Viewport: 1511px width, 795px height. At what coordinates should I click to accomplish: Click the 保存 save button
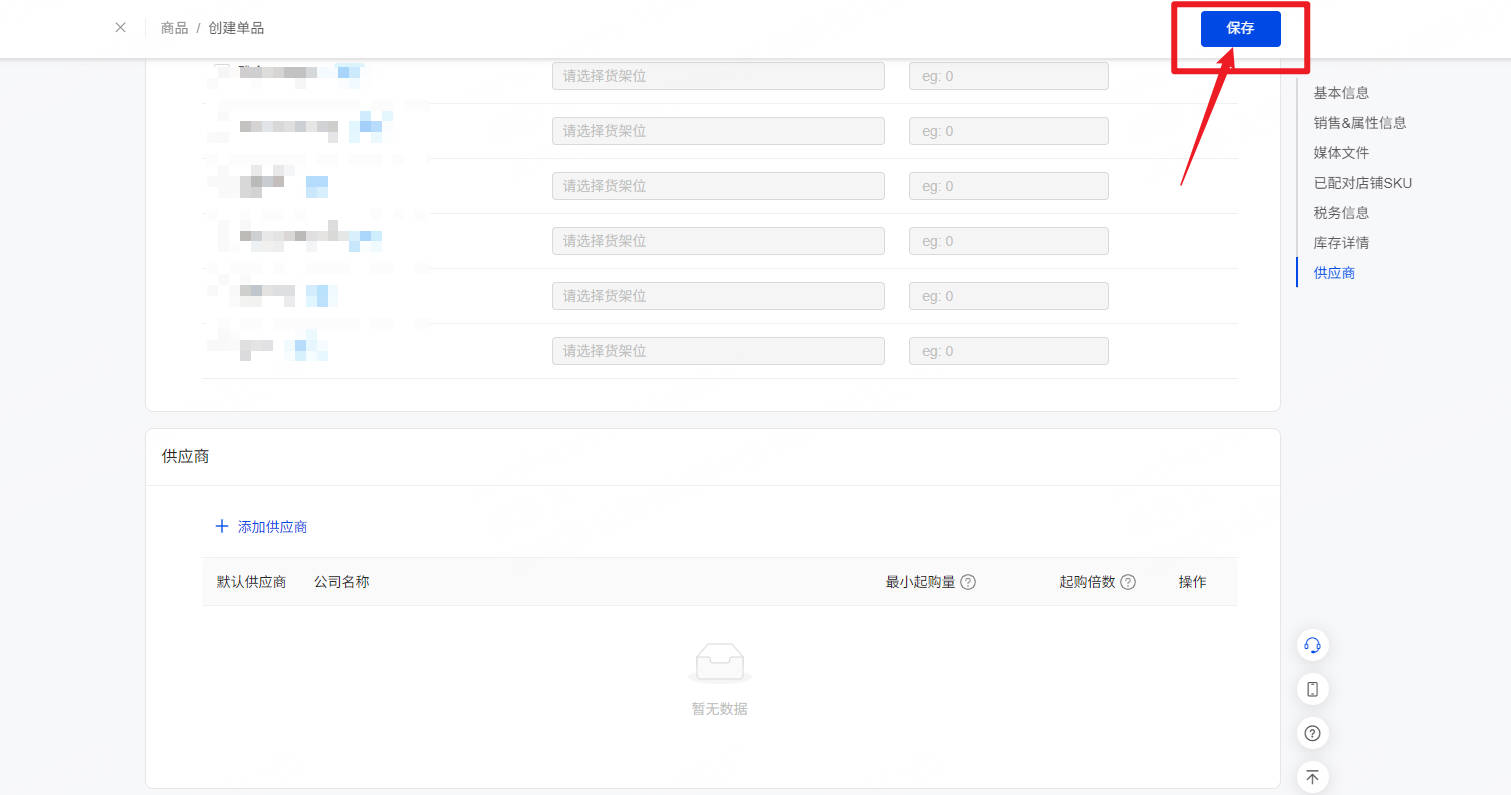(x=1240, y=29)
